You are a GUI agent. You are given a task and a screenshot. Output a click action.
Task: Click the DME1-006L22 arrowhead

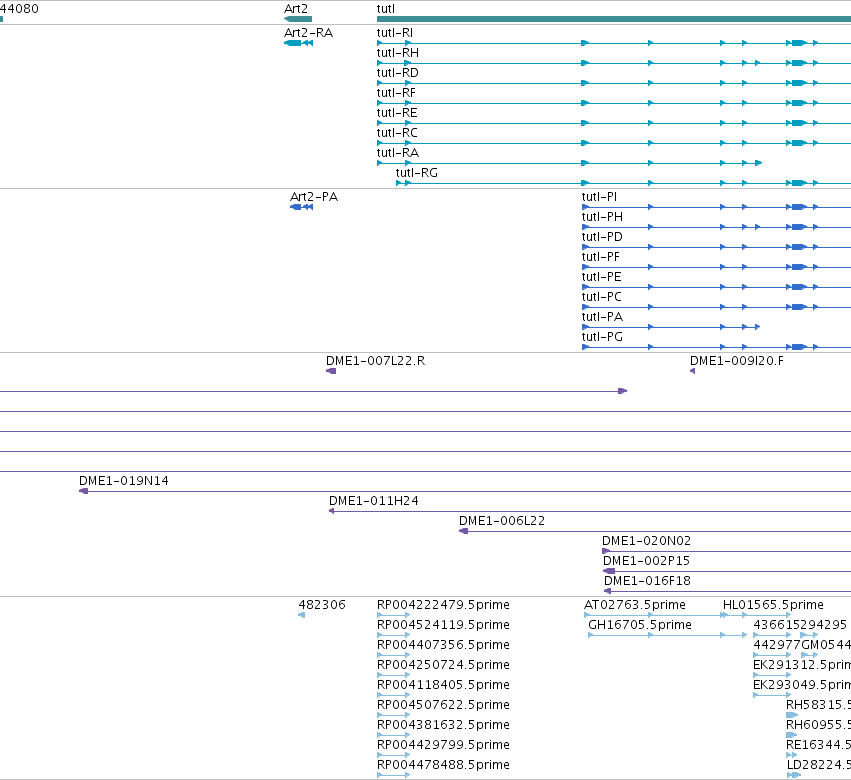463,531
